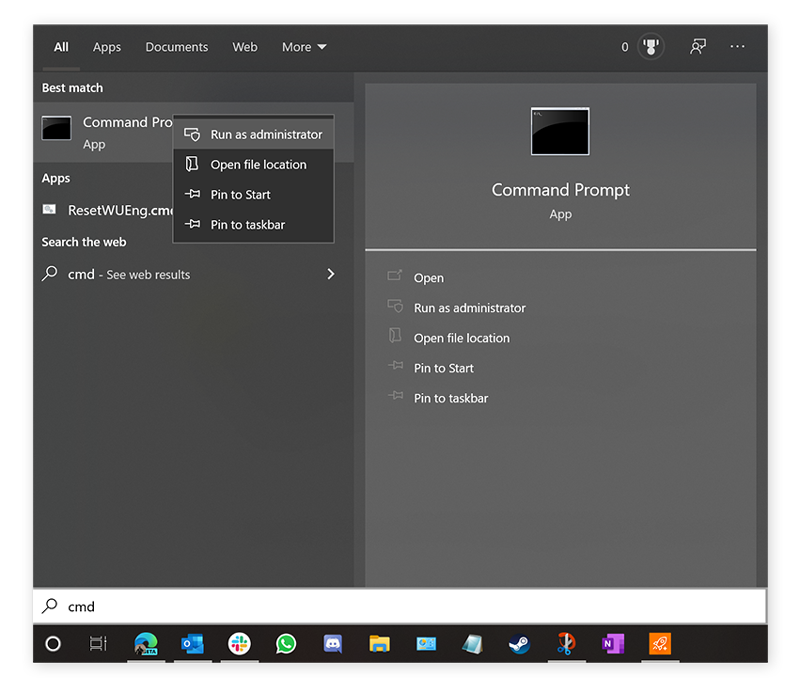This screenshot has height=693, width=800.
Task: Open WhatsApp from the taskbar
Action: coord(286,645)
